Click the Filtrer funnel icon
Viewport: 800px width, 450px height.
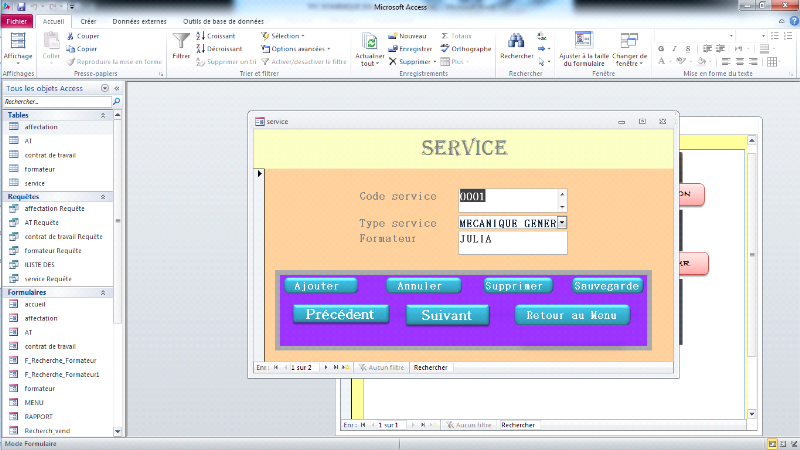pyautogui.click(x=181, y=42)
